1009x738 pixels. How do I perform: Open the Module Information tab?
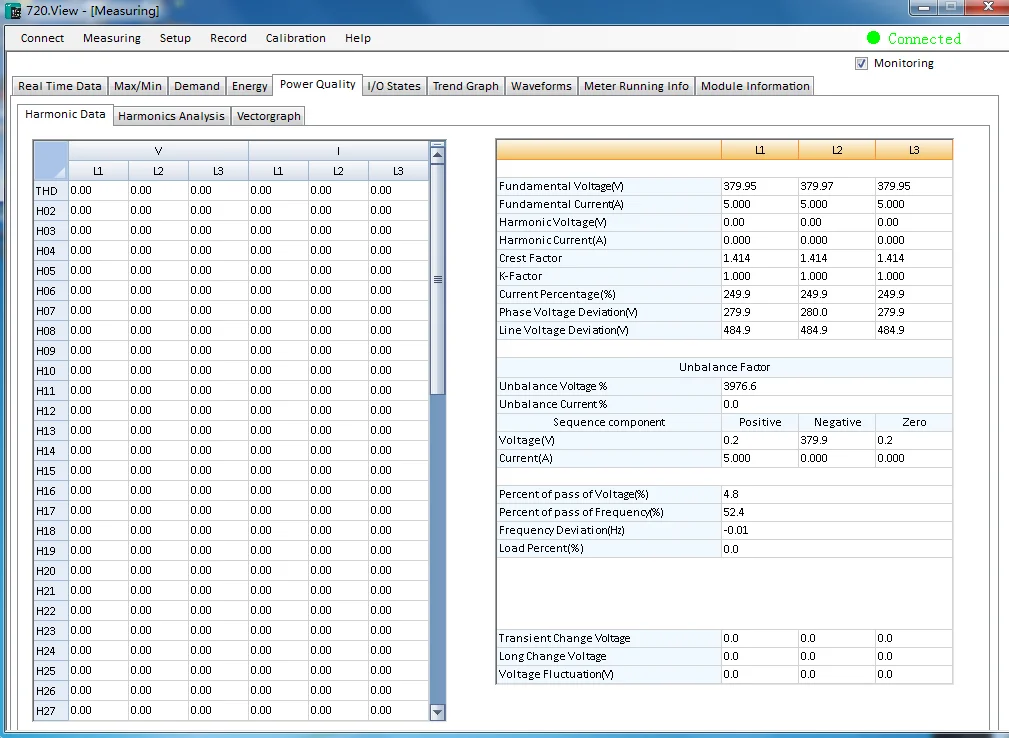coord(755,86)
